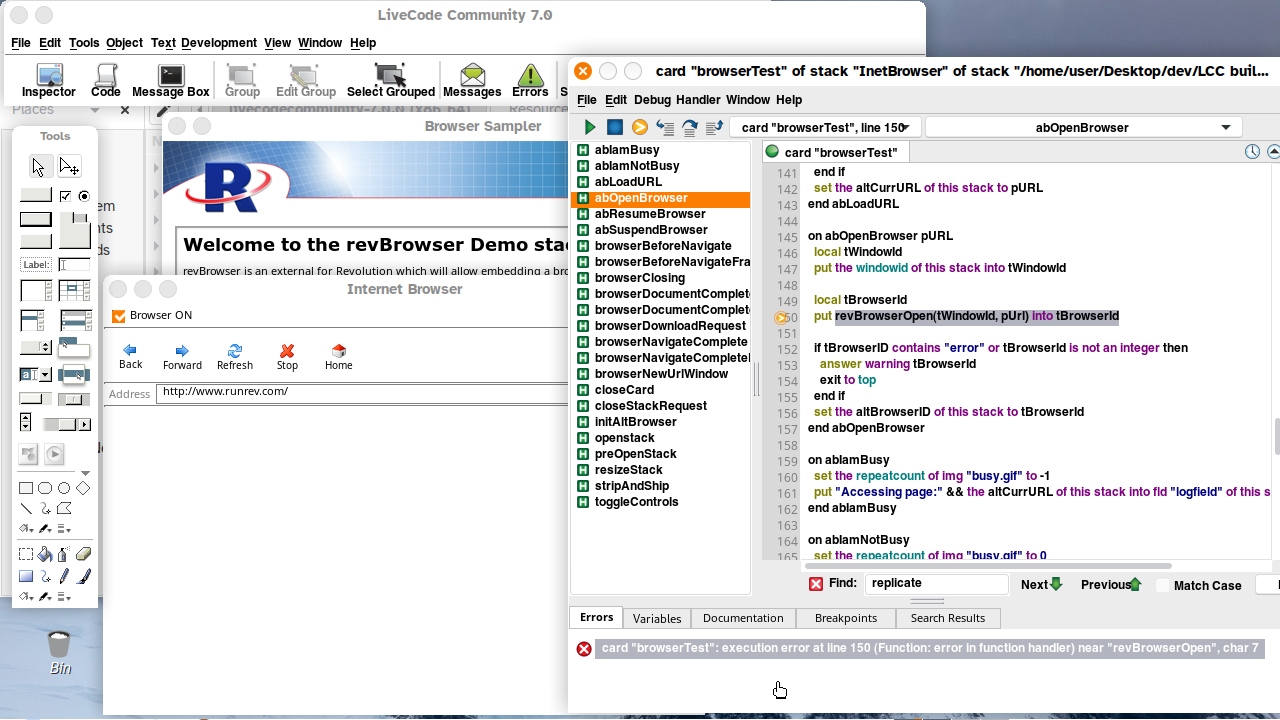The image size is (1280, 720).
Task: Open the Development menu
Action: (x=219, y=43)
